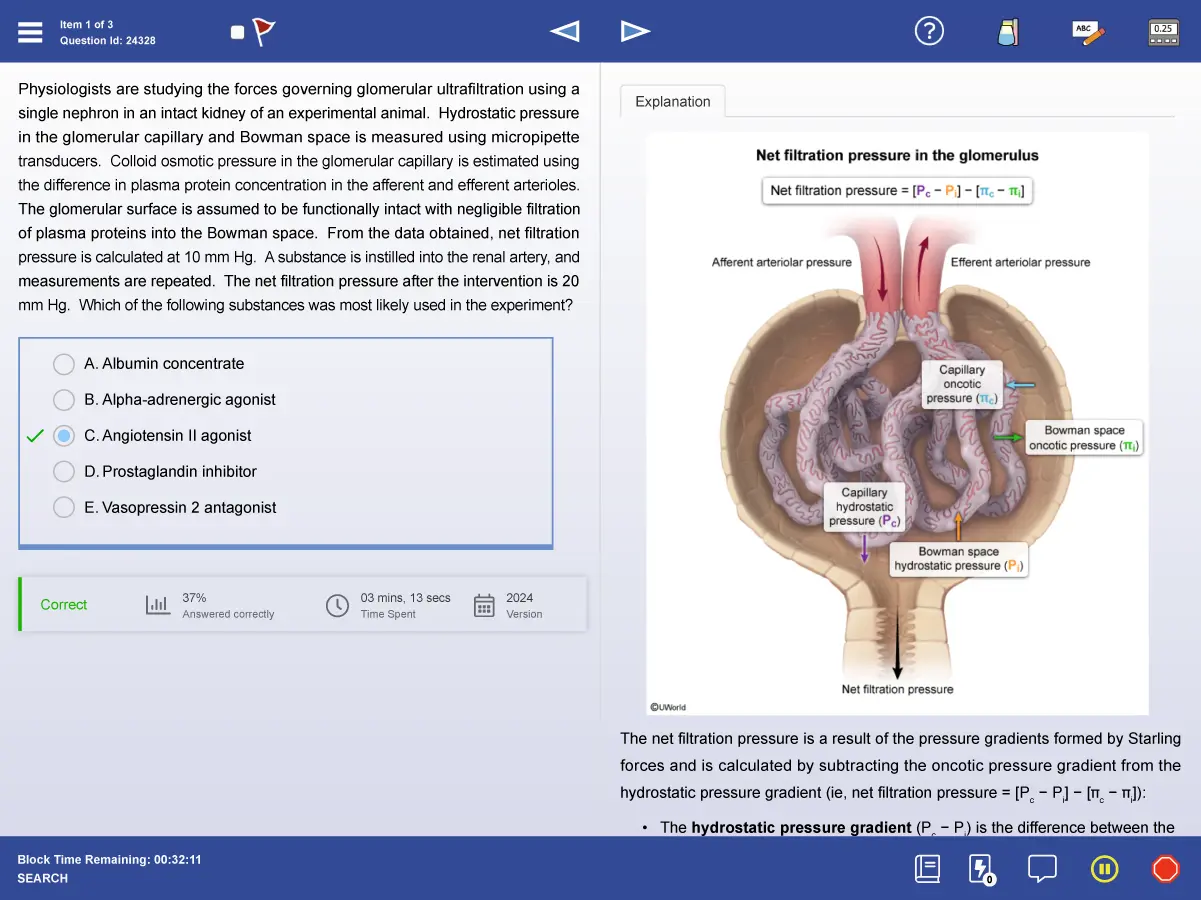End the block with red stop button
Screen dimensions: 1201x900
(x=1165, y=868)
